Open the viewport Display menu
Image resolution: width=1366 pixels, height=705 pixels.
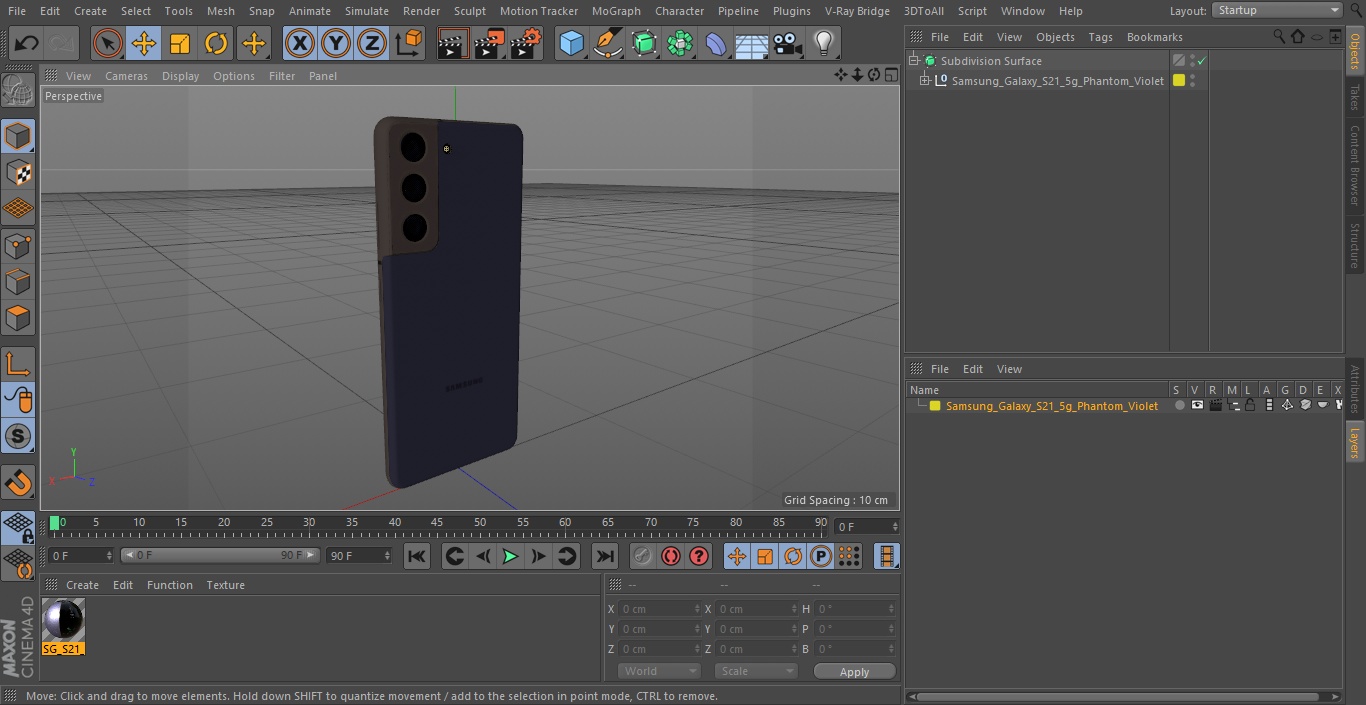tap(180, 76)
